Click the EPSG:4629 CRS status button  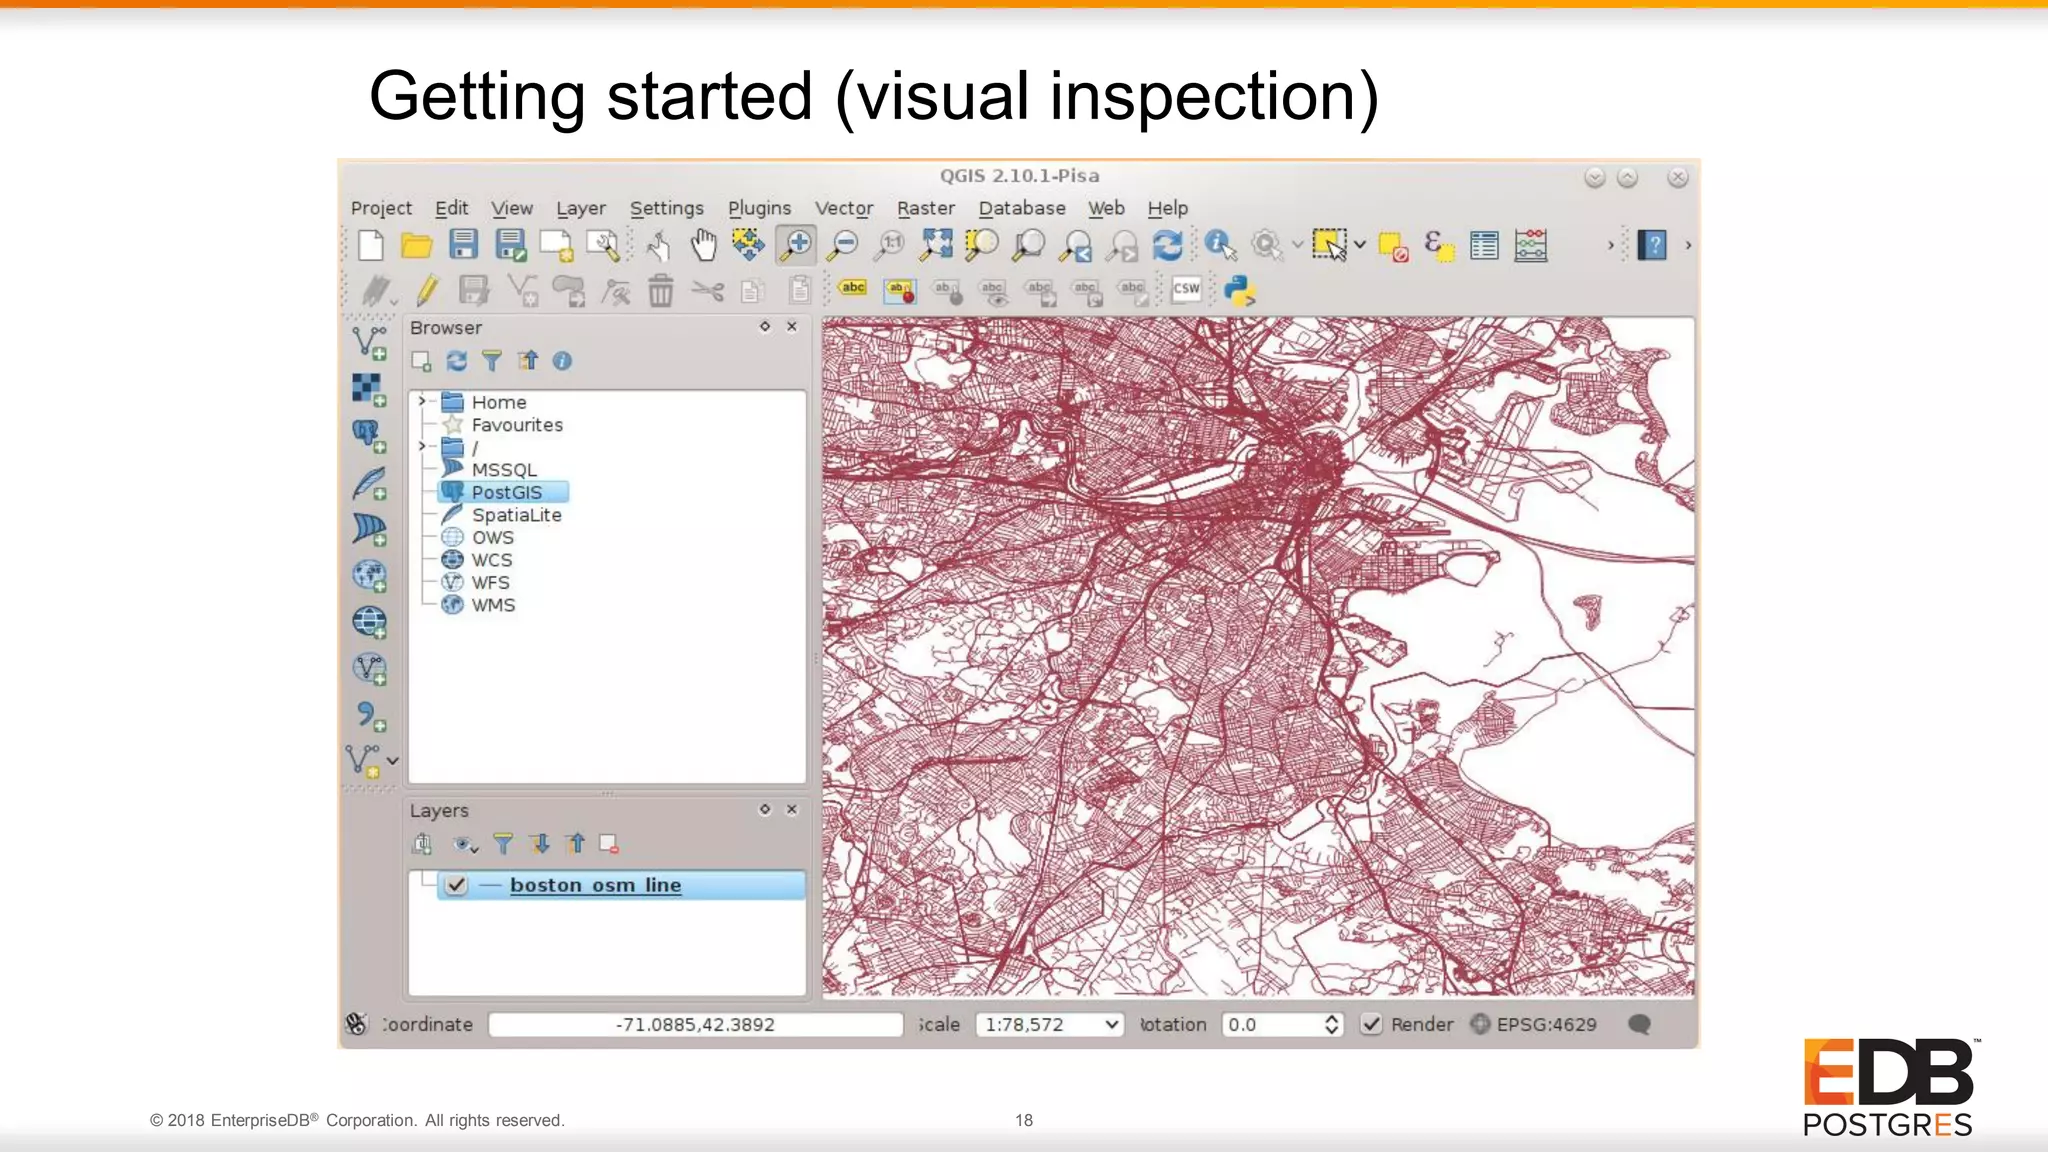(1534, 1024)
